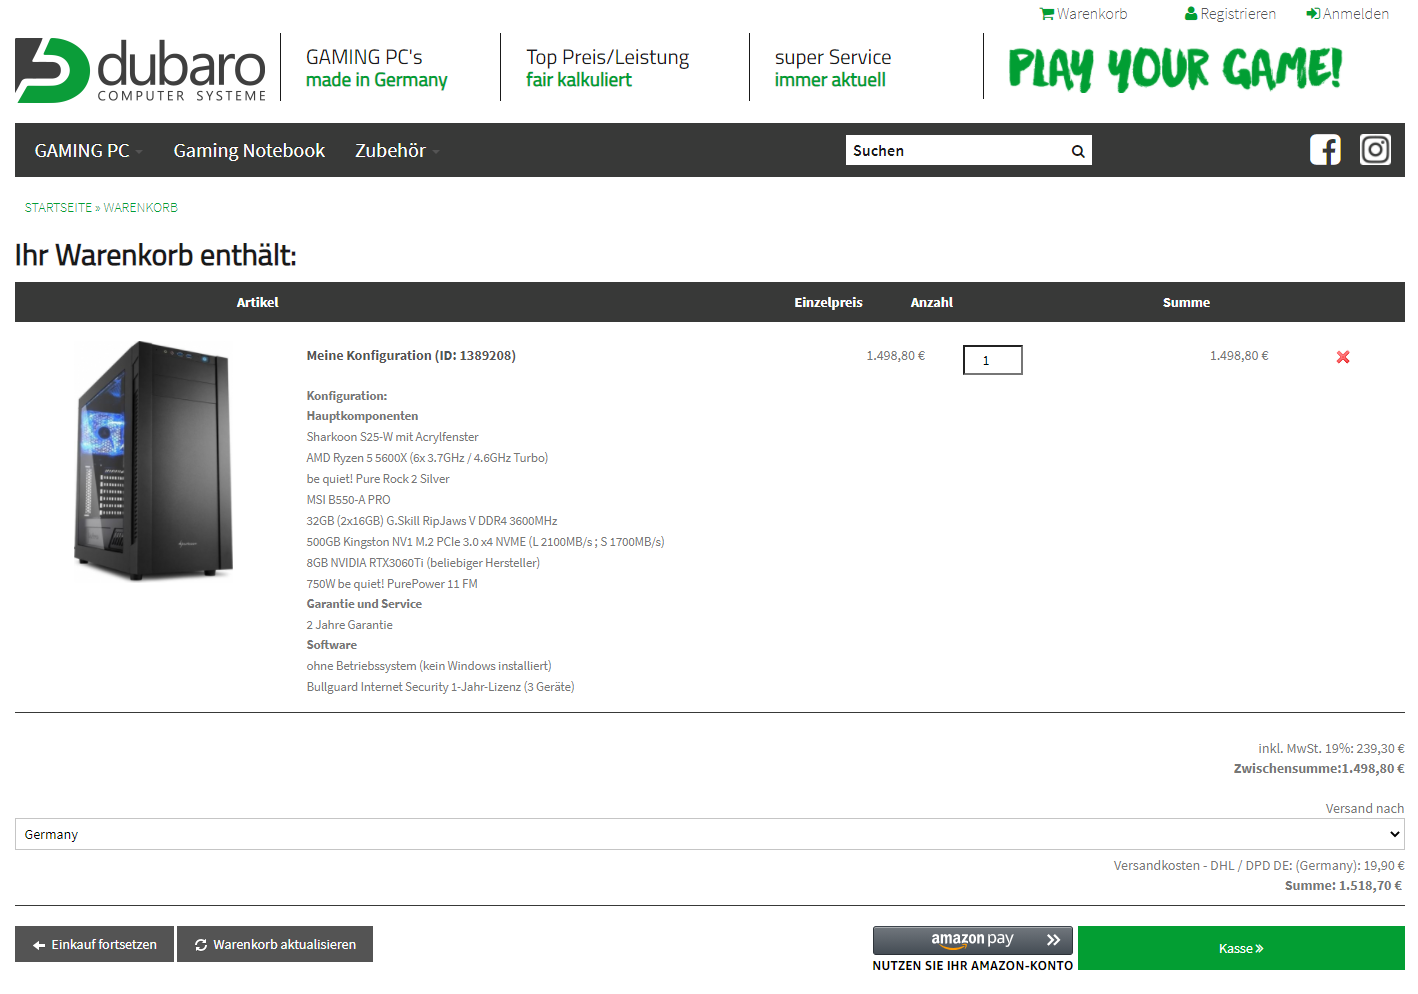
Task: Click 'AMD Ryzen 5 5600X' component line
Action: 427,458
